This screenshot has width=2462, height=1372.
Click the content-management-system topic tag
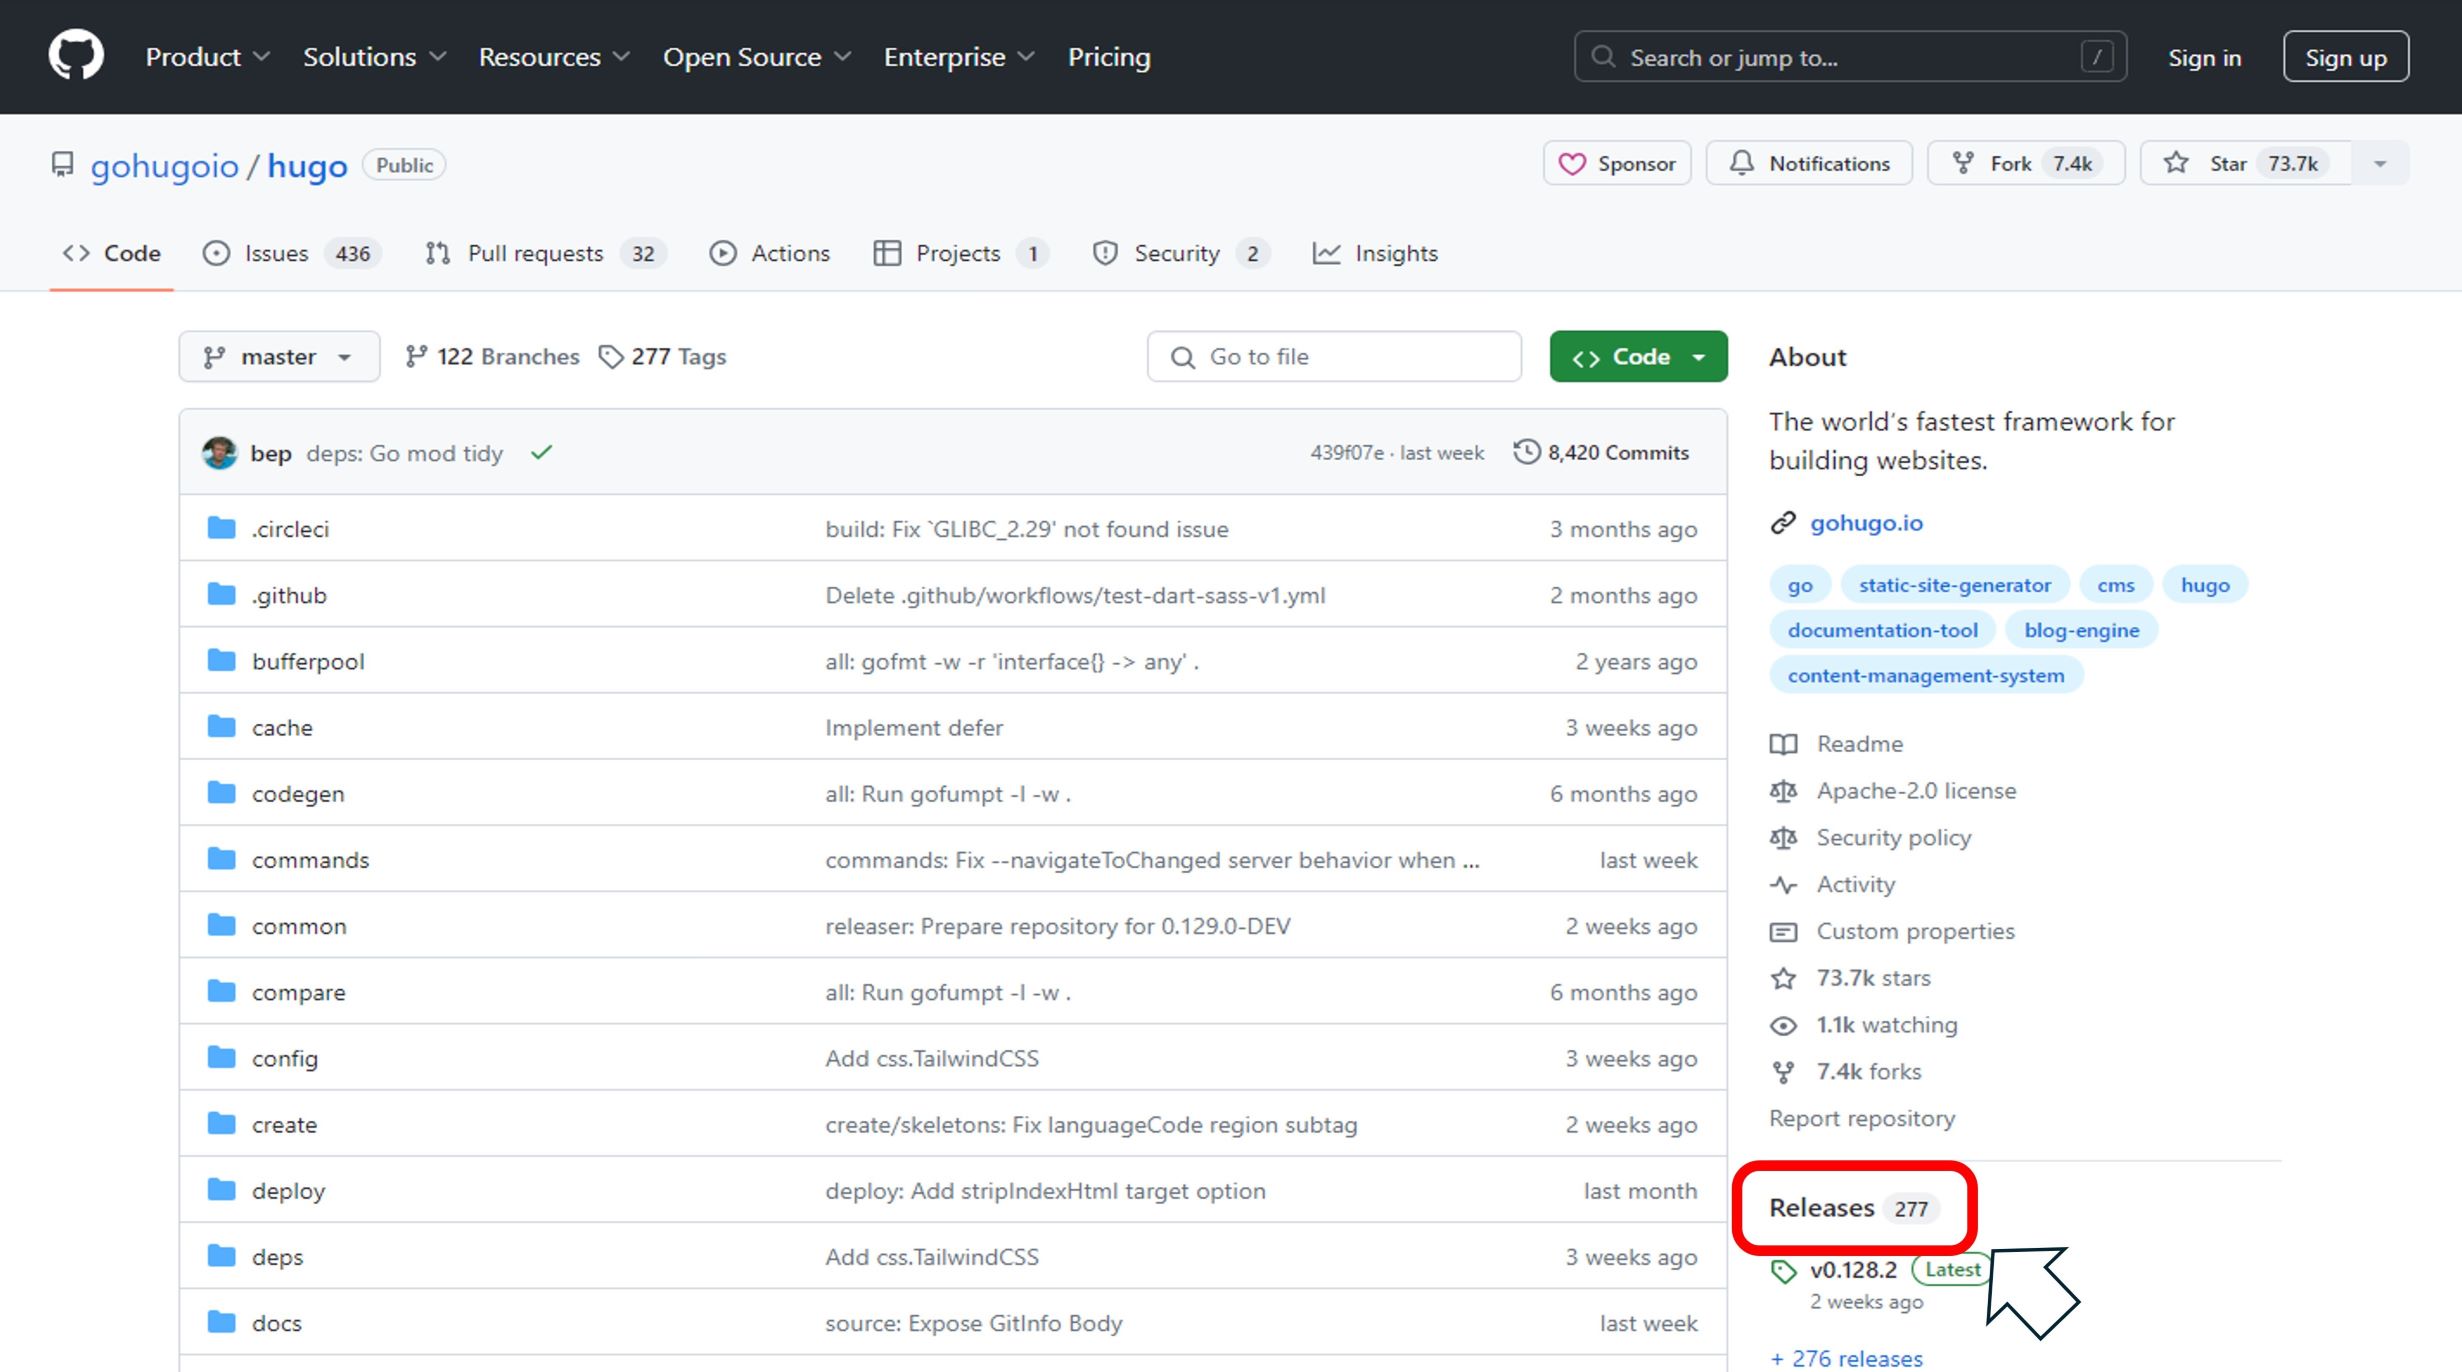pyautogui.click(x=1926, y=675)
